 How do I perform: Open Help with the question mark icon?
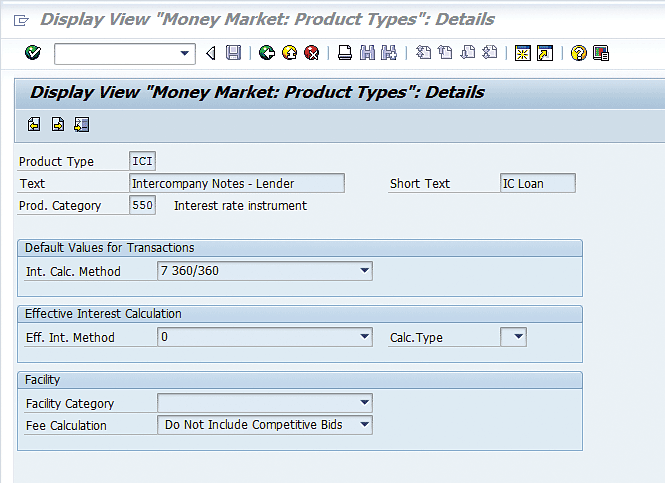578,53
